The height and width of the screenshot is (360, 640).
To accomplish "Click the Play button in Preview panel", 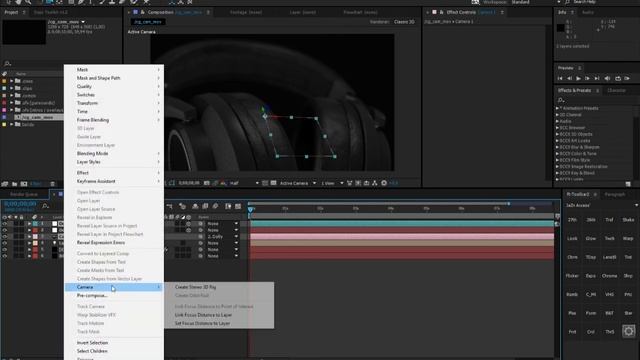I will [x=578, y=78].
